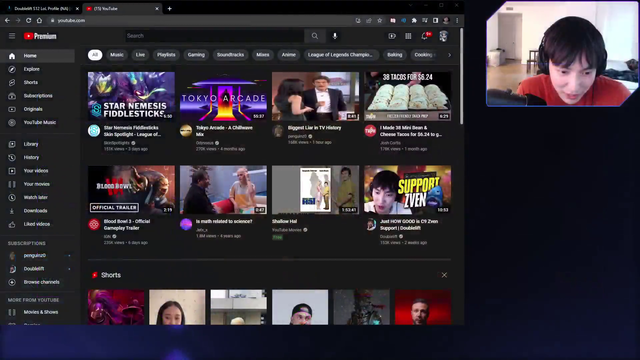Open Browse channels
This screenshot has height=360, width=640.
coord(37,282)
